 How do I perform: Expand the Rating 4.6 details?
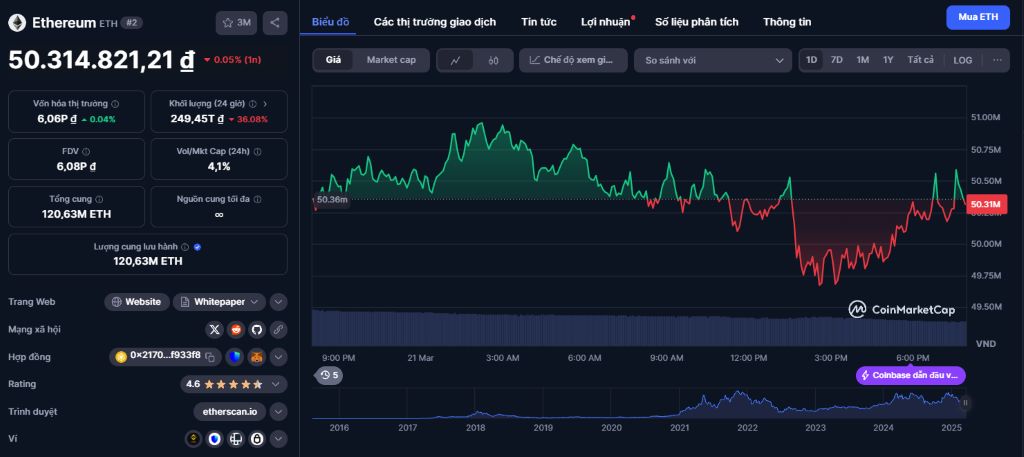point(234,385)
